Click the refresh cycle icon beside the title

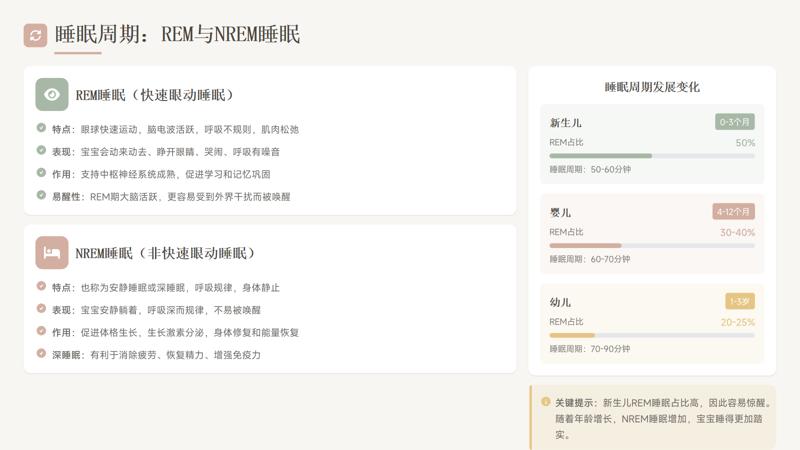tap(35, 35)
